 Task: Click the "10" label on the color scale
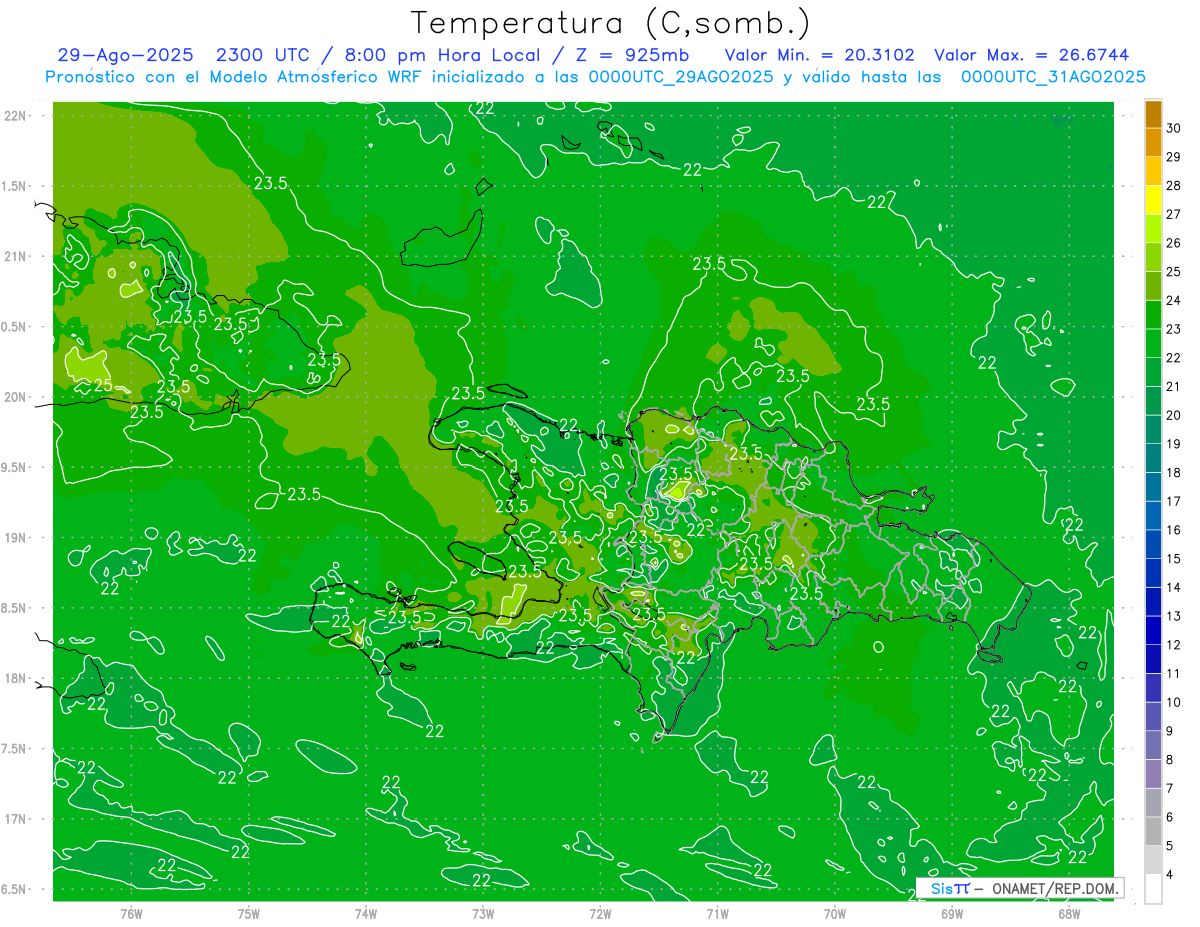click(1174, 703)
